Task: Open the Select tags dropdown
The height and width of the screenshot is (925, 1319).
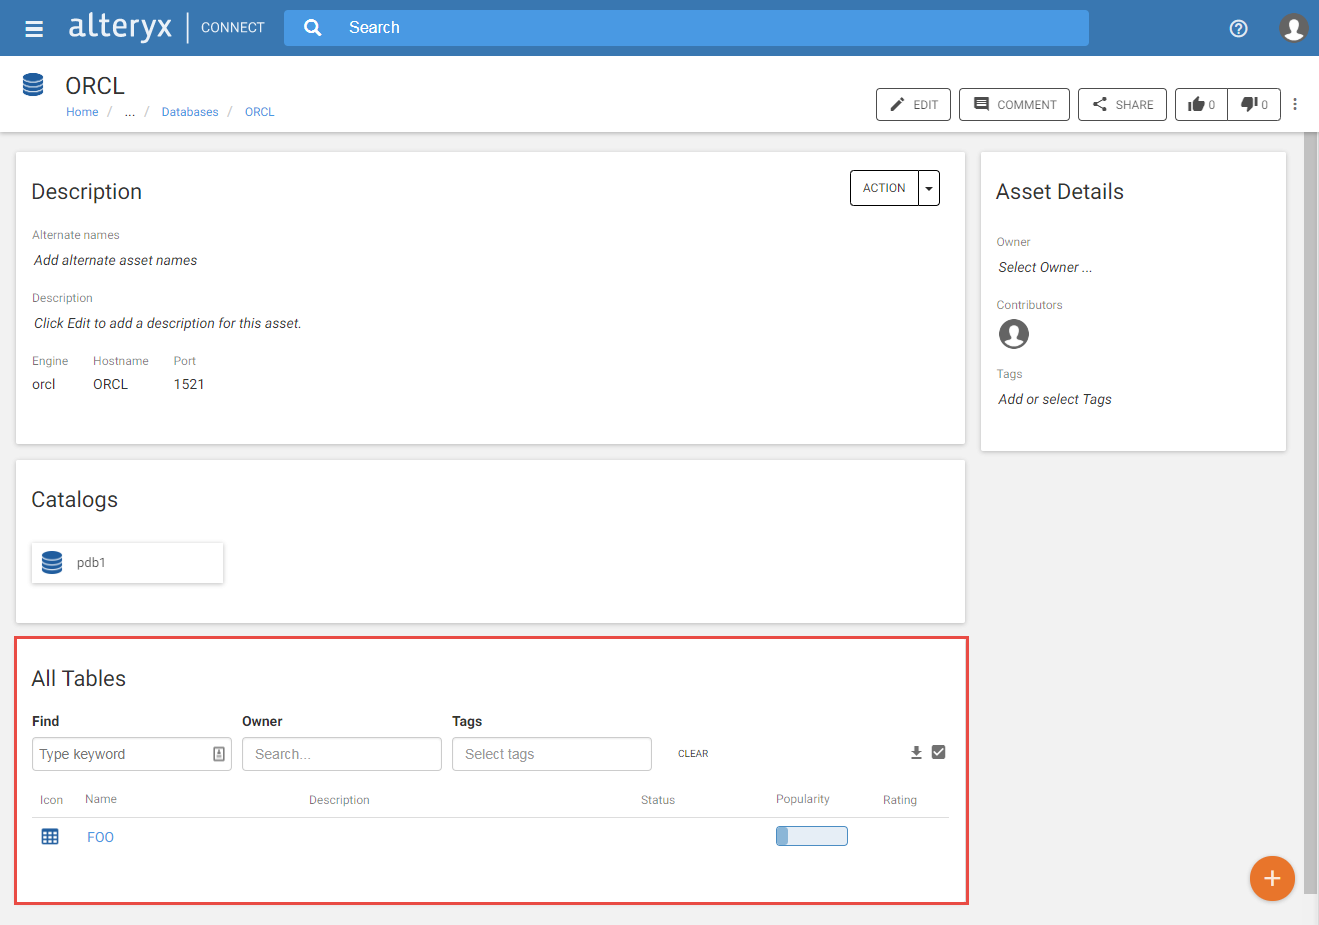Action: 551,753
